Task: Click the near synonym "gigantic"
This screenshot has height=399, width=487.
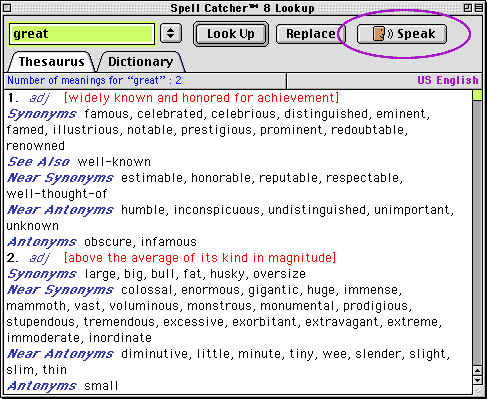Action: (x=273, y=290)
